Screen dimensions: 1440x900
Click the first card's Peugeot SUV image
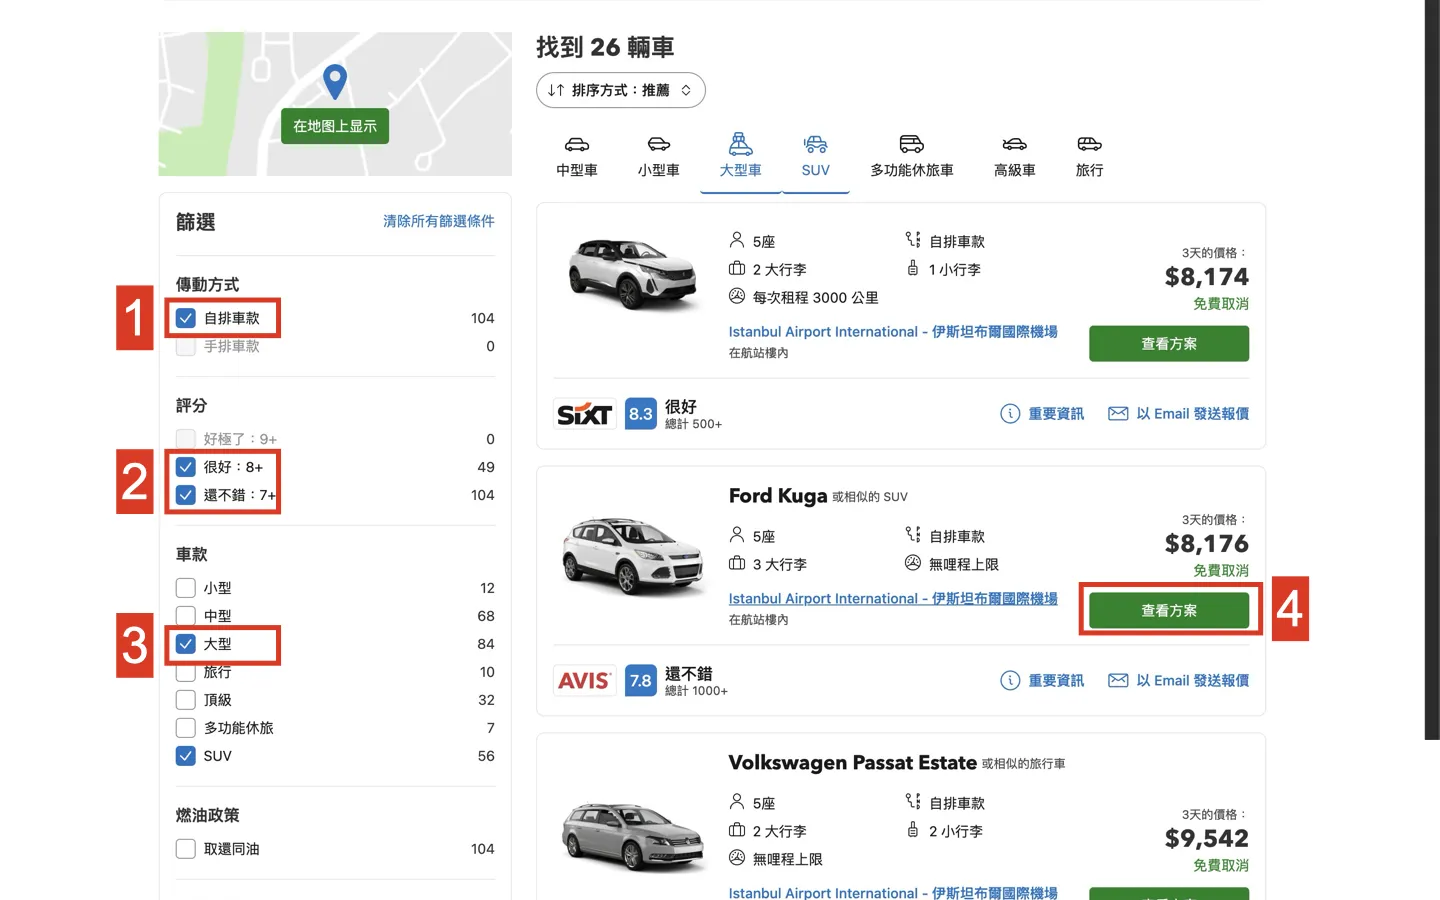633,272
